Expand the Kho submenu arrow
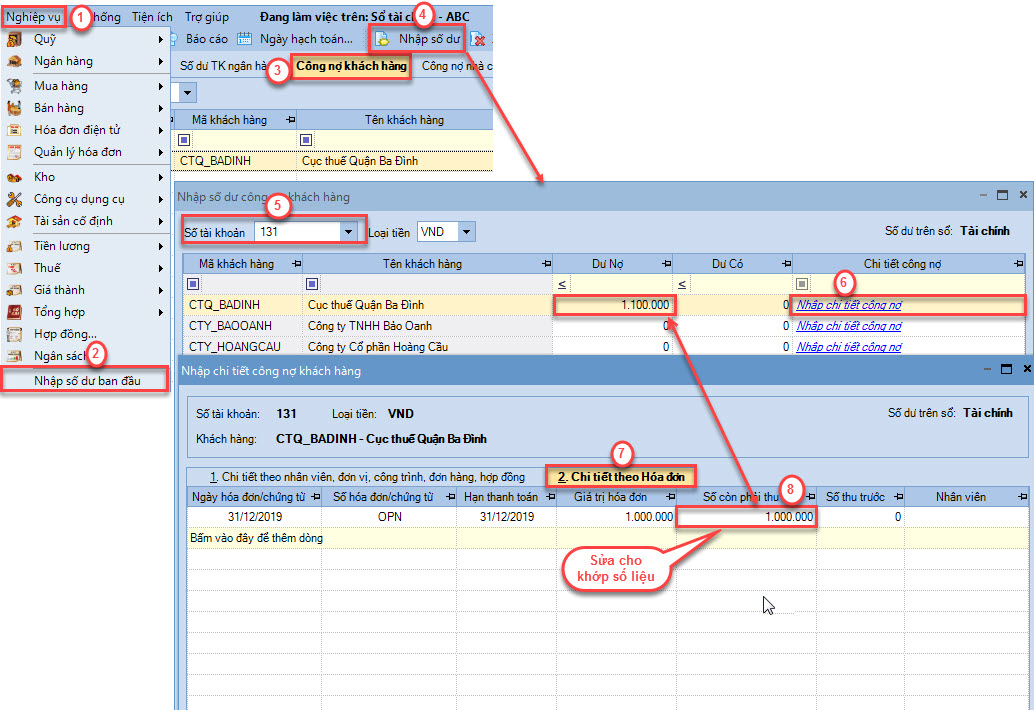The width and height of the screenshot is (1034, 710). [x=160, y=177]
